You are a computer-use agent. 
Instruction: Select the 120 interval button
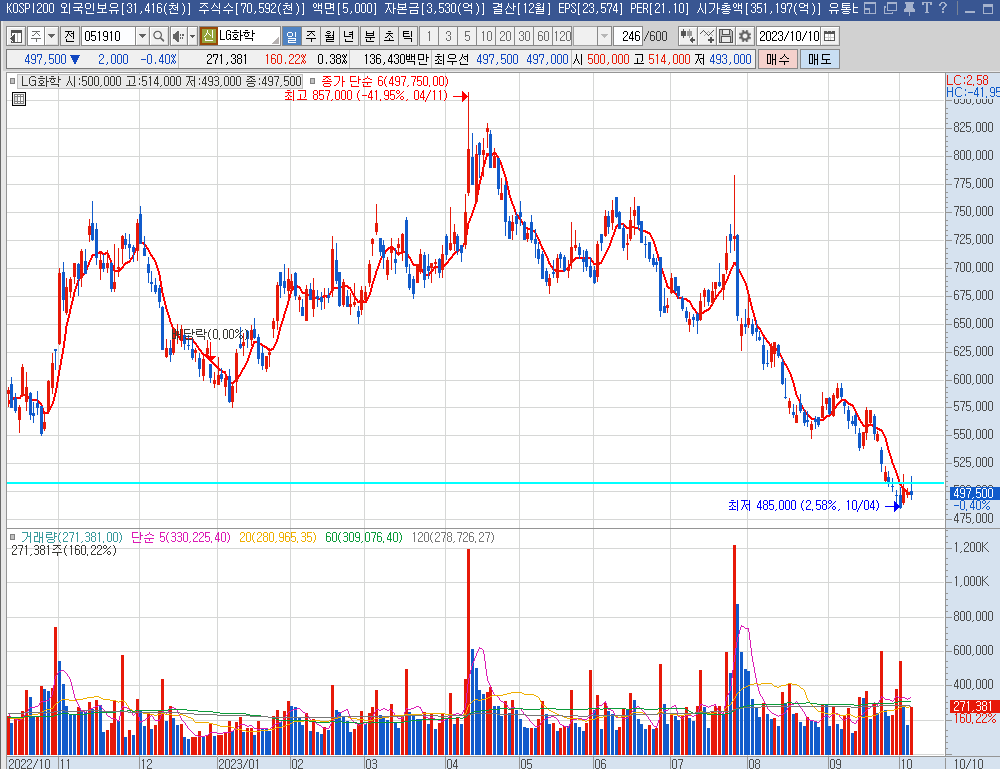[562, 36]
